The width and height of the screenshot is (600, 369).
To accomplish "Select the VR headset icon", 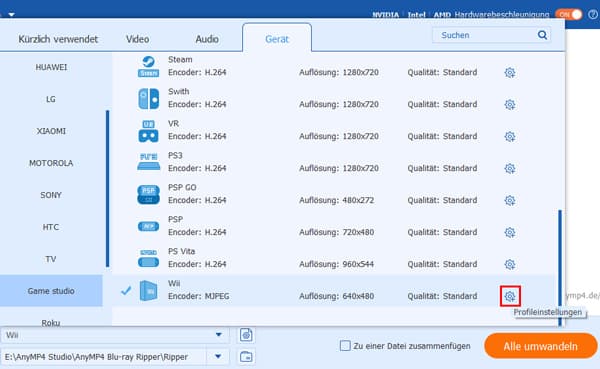I will pos(148,131).
